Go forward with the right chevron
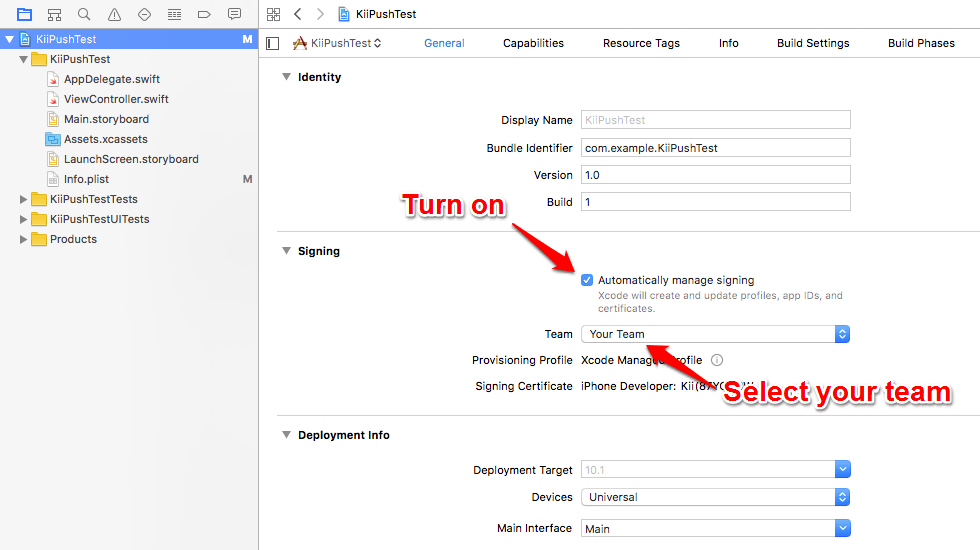Screen dimensions: 980x550 point(320,14)
